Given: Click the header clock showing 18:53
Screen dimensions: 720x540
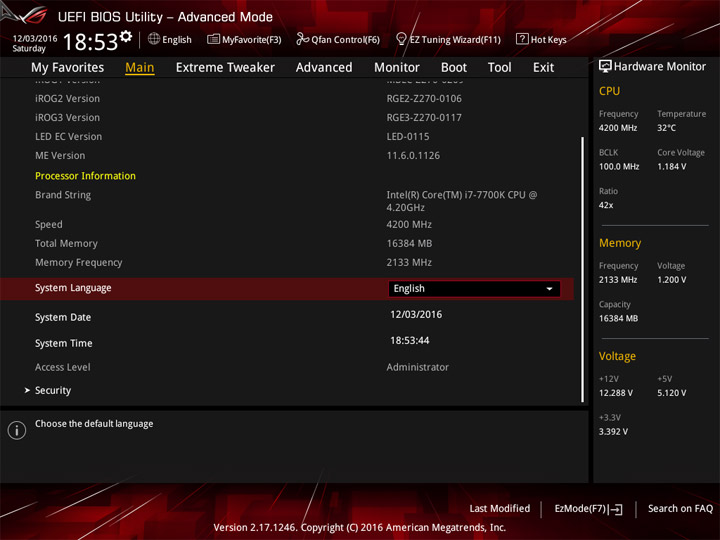Looking at the screenshot, I should 90,42.
